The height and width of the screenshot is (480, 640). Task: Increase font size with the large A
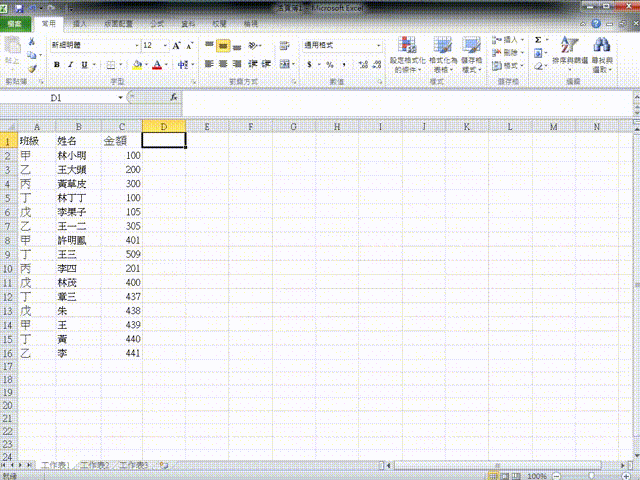click(x=176, y=46)
